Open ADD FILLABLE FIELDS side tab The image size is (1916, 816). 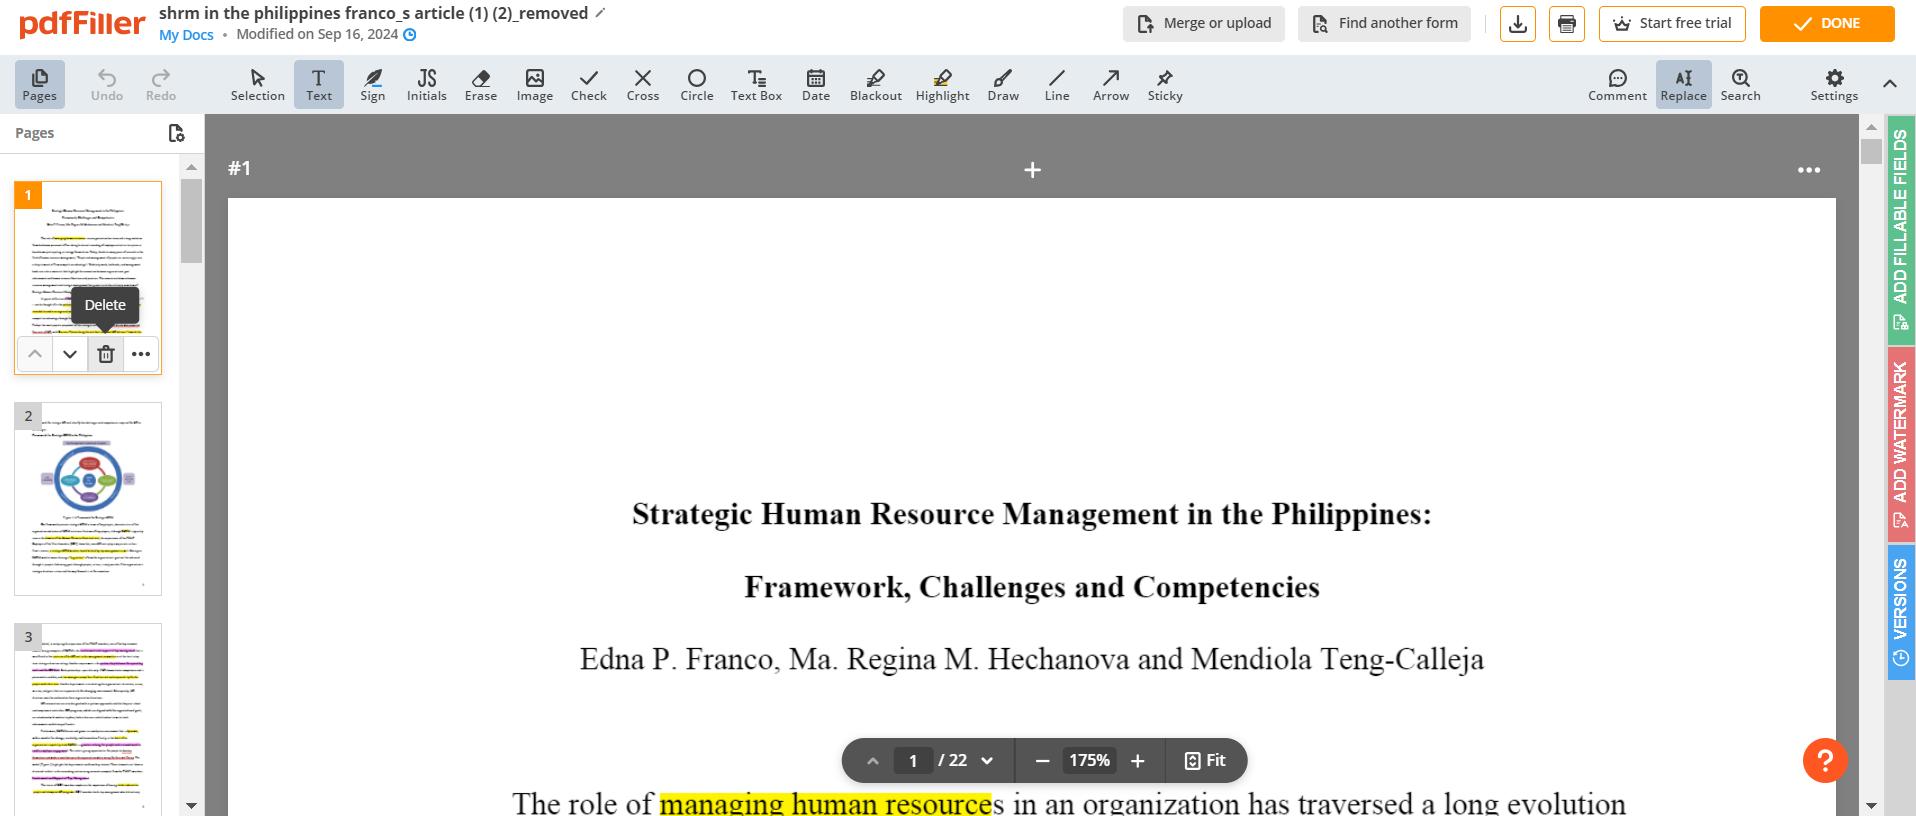[1901, 230]
